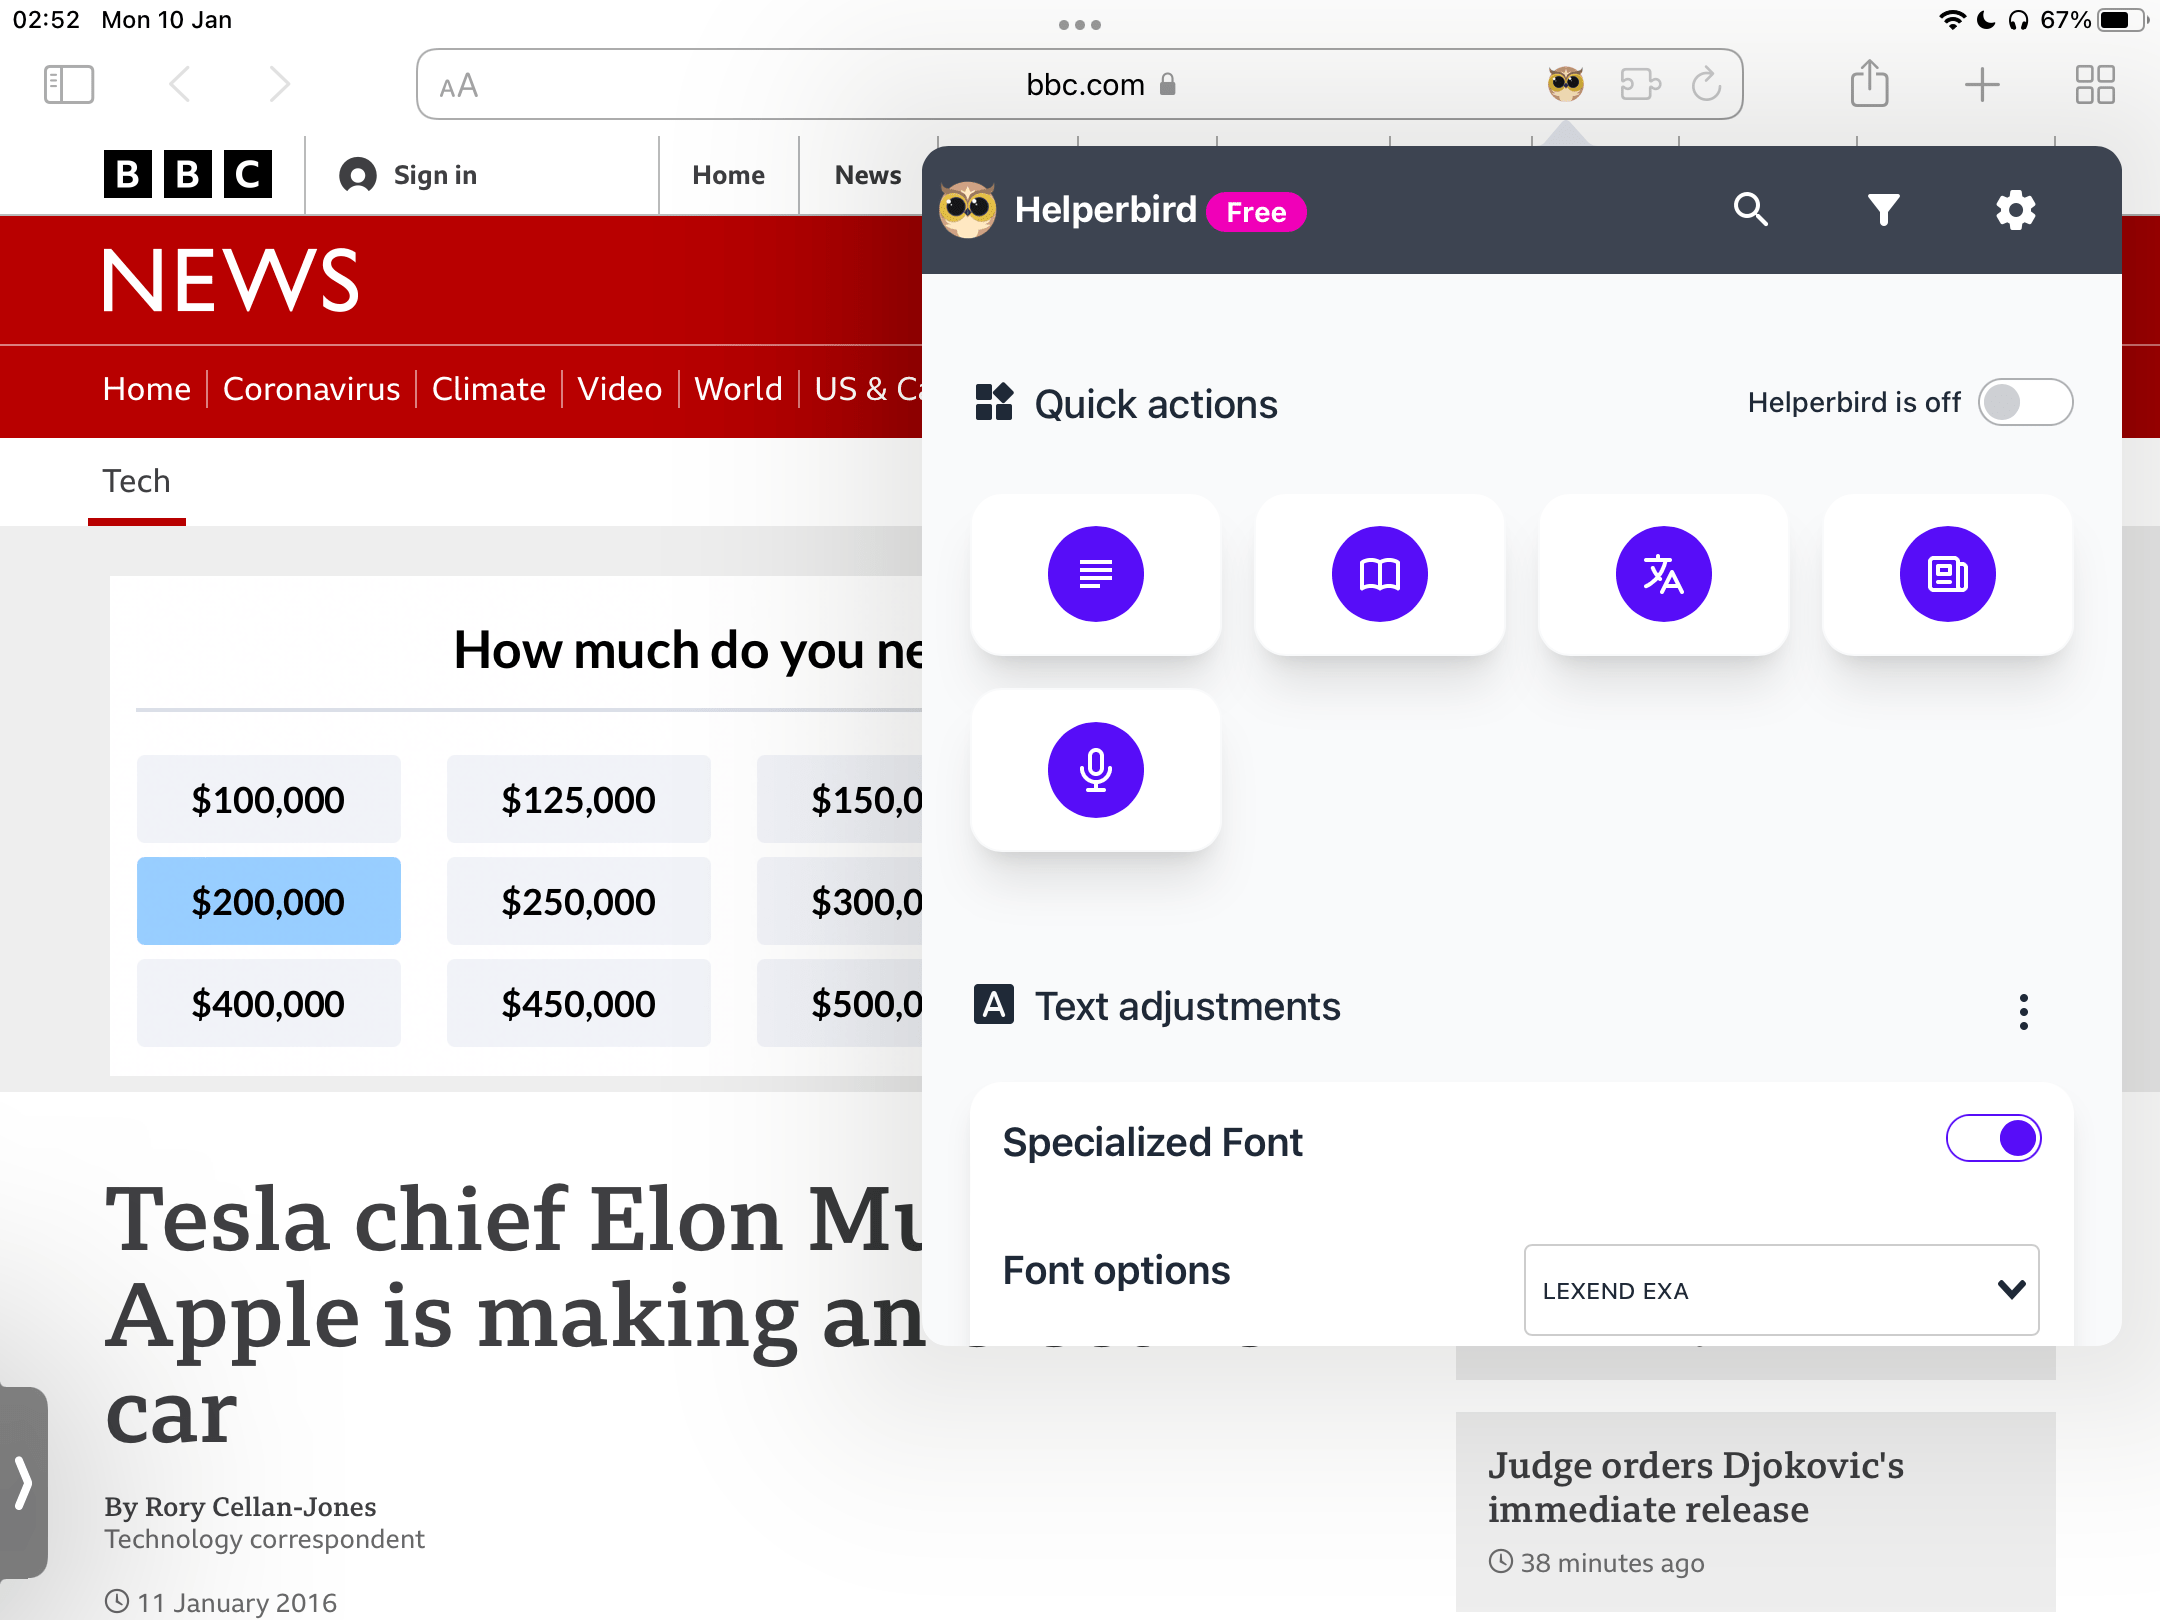Select the Tech tab

pos(137,481)
